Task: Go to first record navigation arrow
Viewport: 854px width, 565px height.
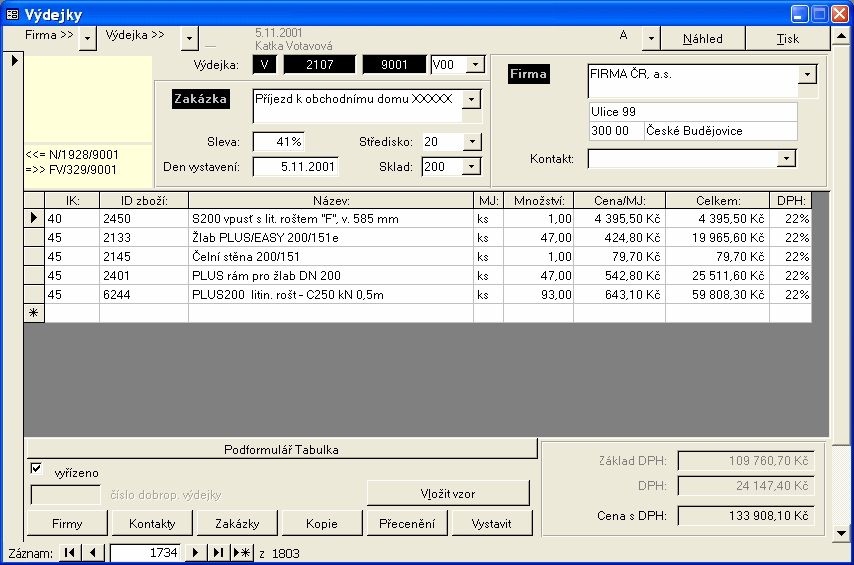Action: (69, 553)
